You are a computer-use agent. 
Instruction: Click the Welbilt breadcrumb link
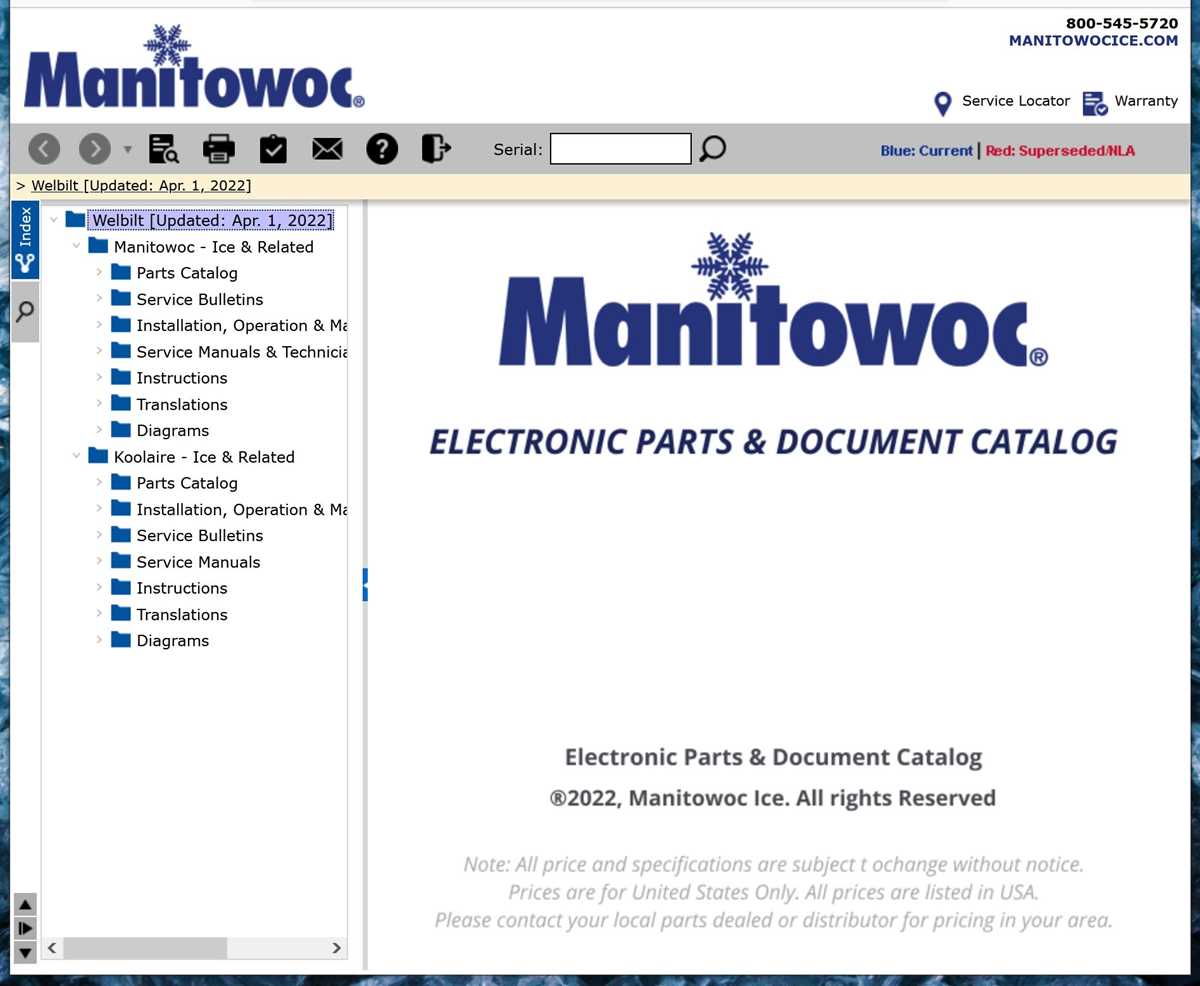(x=141, y=186)
